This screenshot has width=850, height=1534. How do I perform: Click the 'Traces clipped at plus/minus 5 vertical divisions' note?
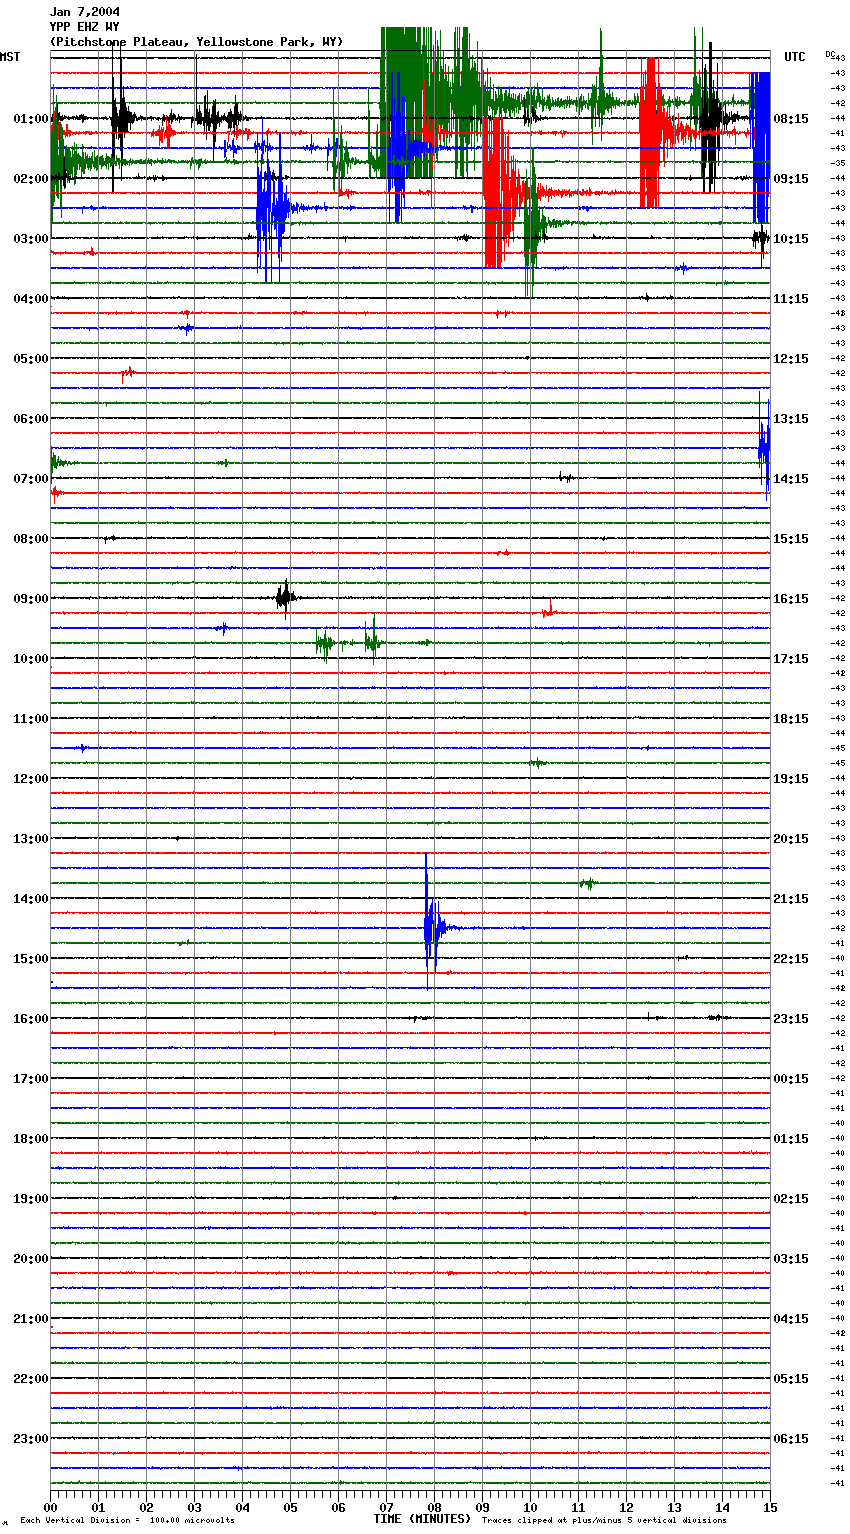[x=604, y=1520]
